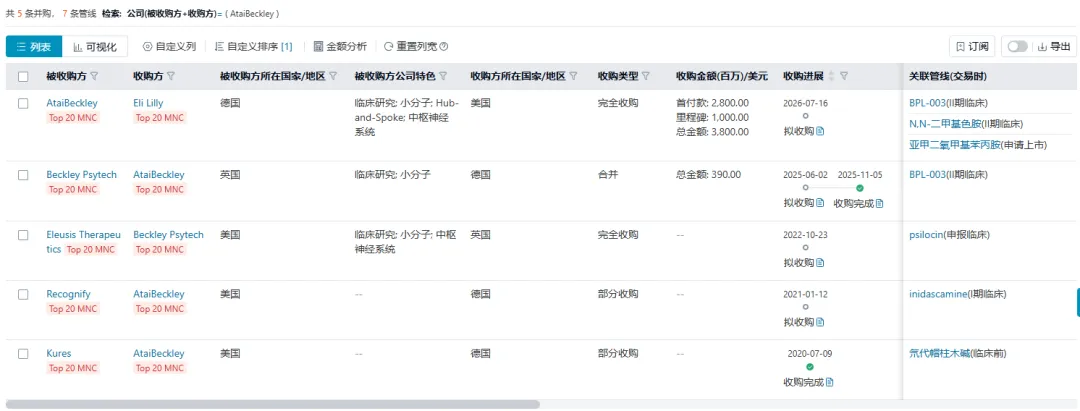
Task: Open BPL-003 pipeline link in Eli Lilly row
Action: tap(927, 103)
